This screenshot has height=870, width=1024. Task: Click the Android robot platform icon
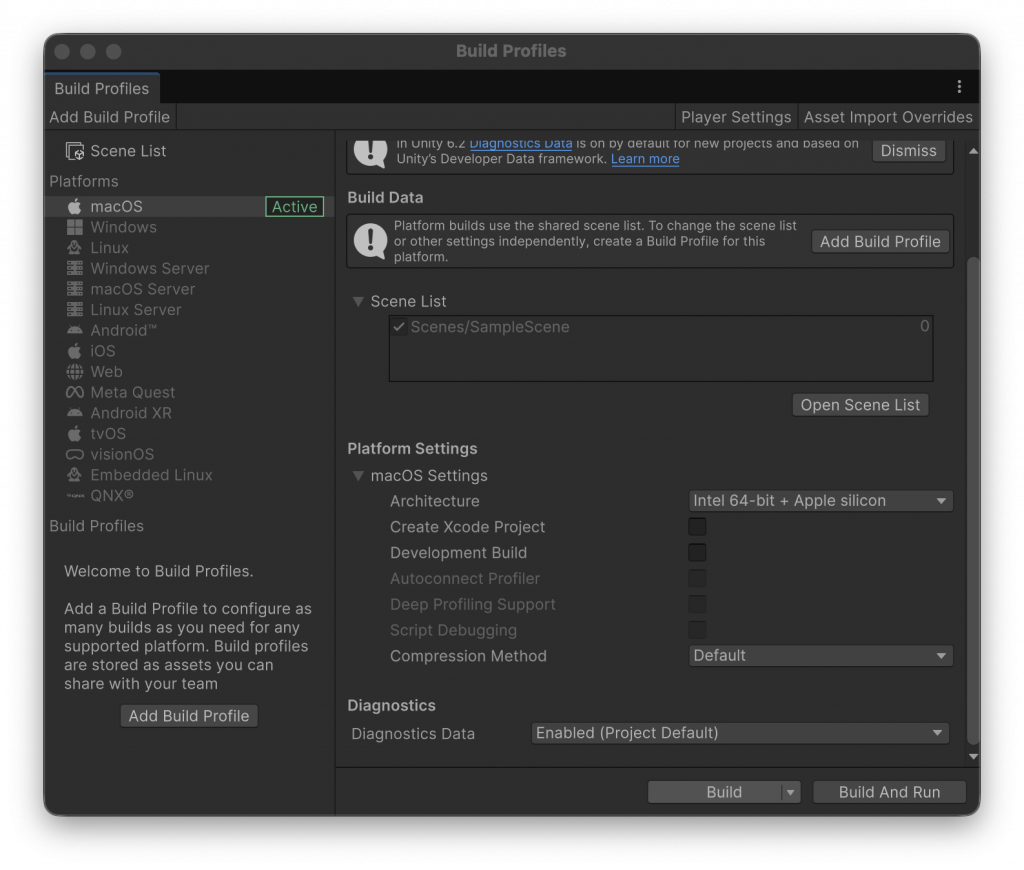pyautogui.click(x=74, y=330)
